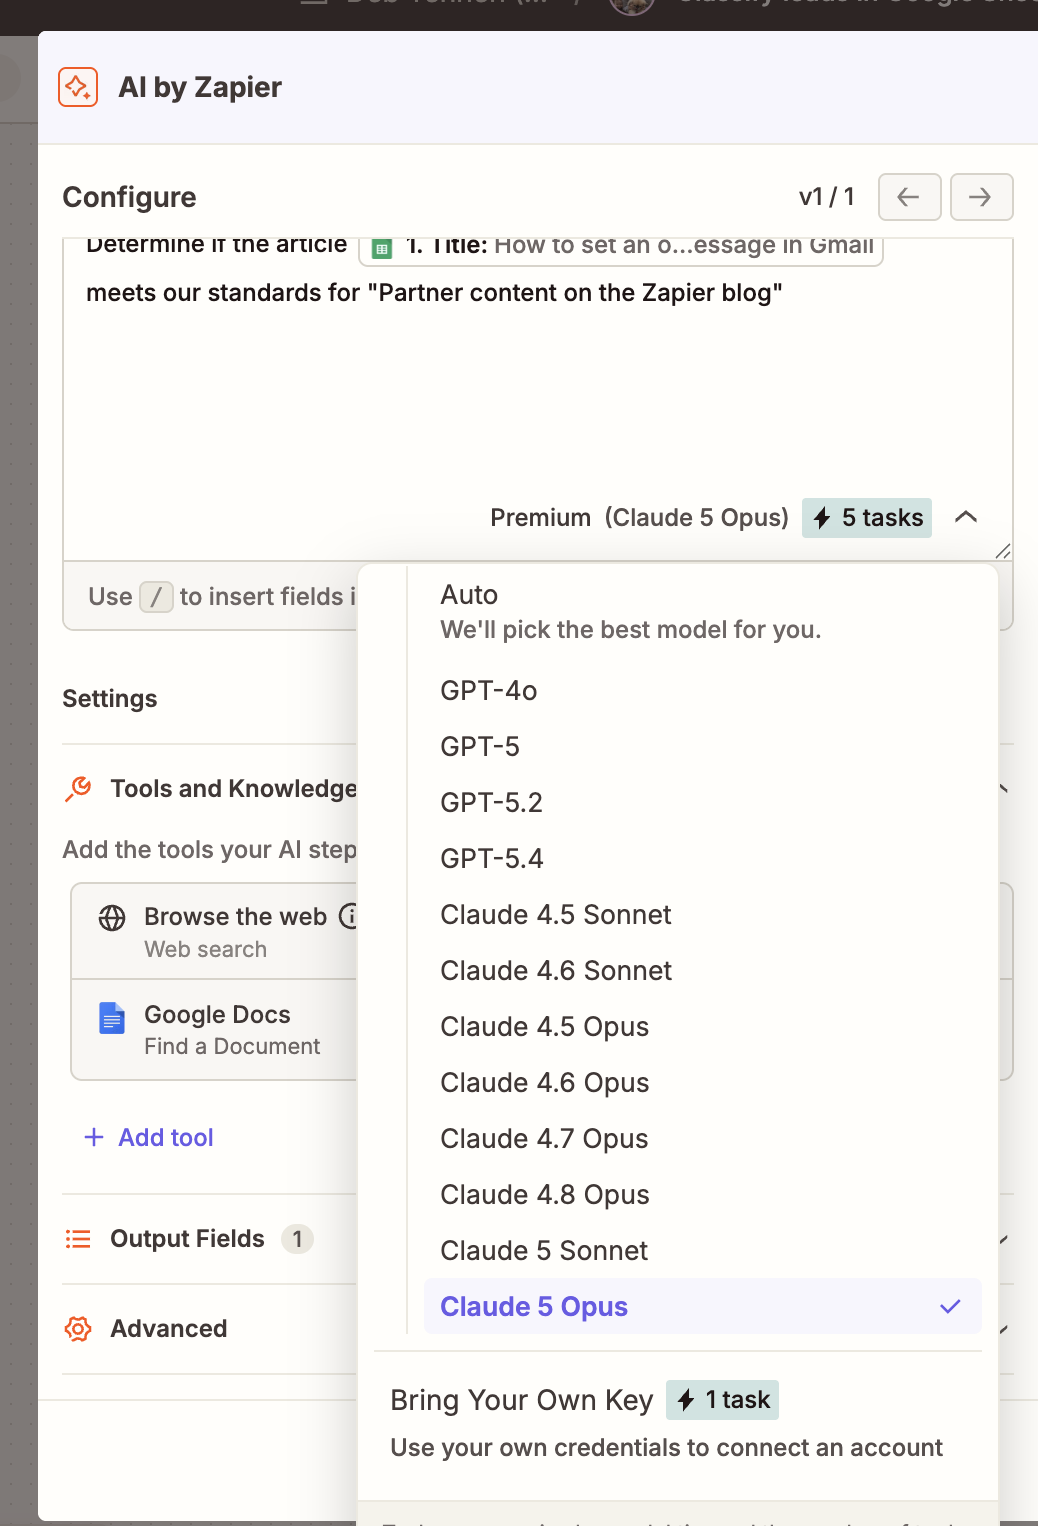This screenshot has width=1038, height=1526.
Task: Click the prompt area resize handle
Action: coord(1003,551)
